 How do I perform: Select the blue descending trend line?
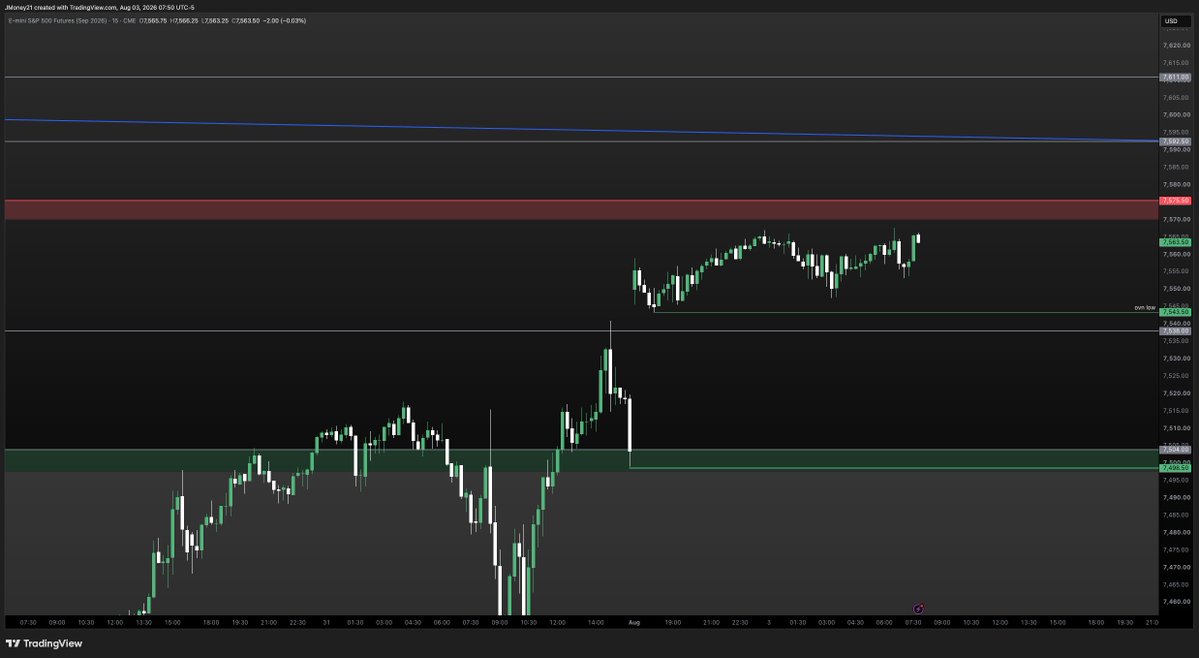click(581, 130)
